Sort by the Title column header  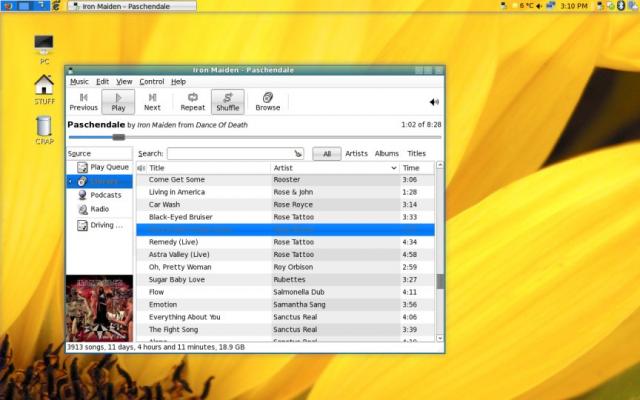click(x=208, y=168)
